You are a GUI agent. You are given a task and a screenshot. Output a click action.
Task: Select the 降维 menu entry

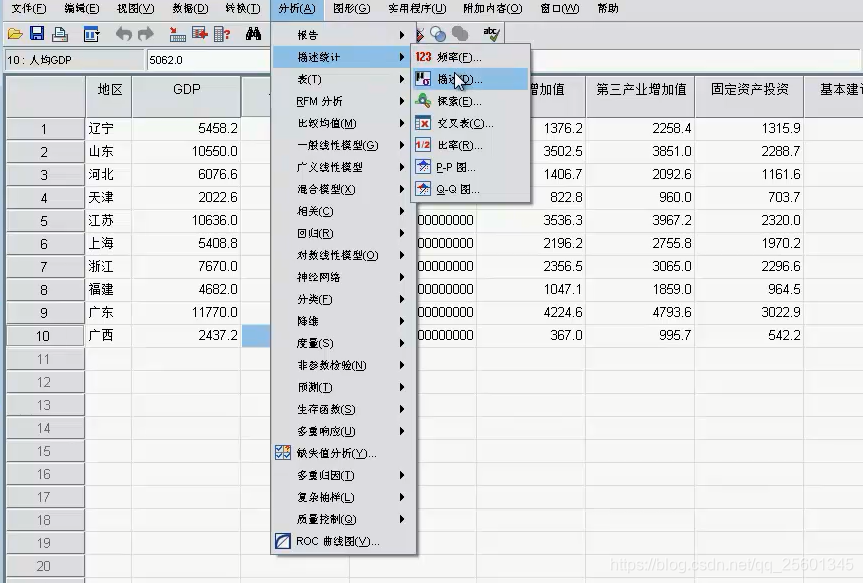click(x=344, y=322)
